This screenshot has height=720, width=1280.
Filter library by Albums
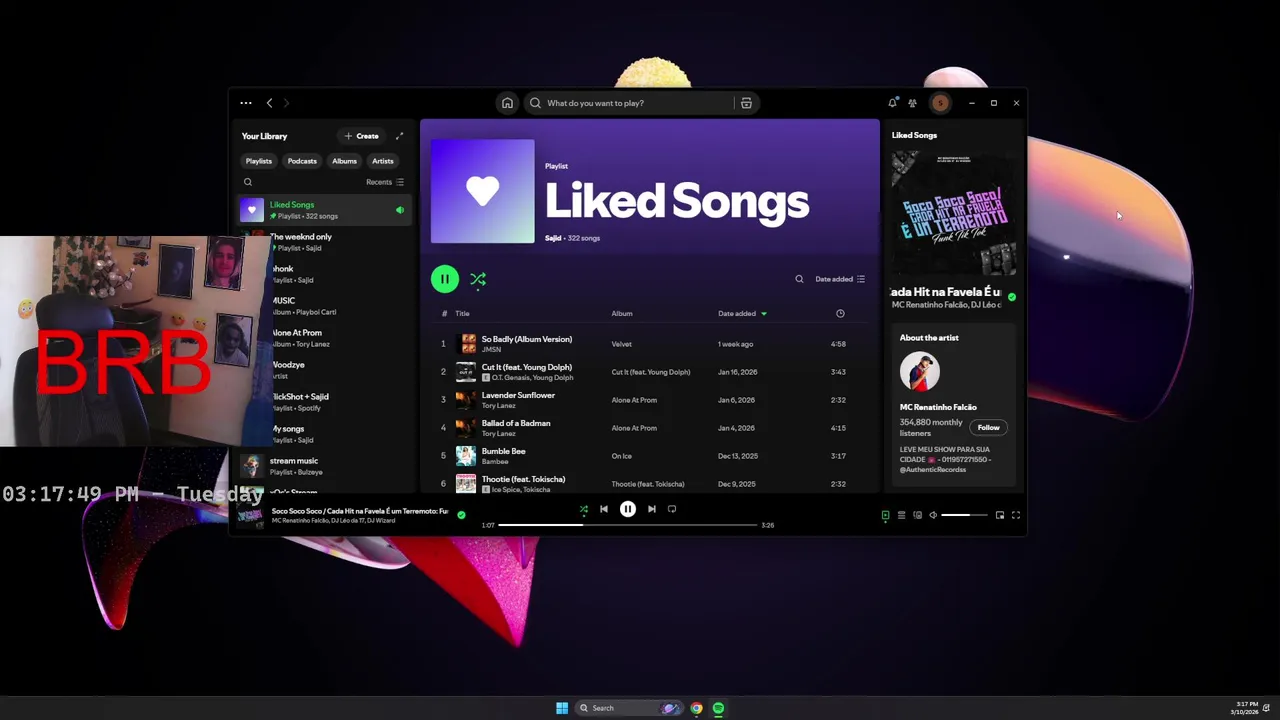tap(344, 161)
